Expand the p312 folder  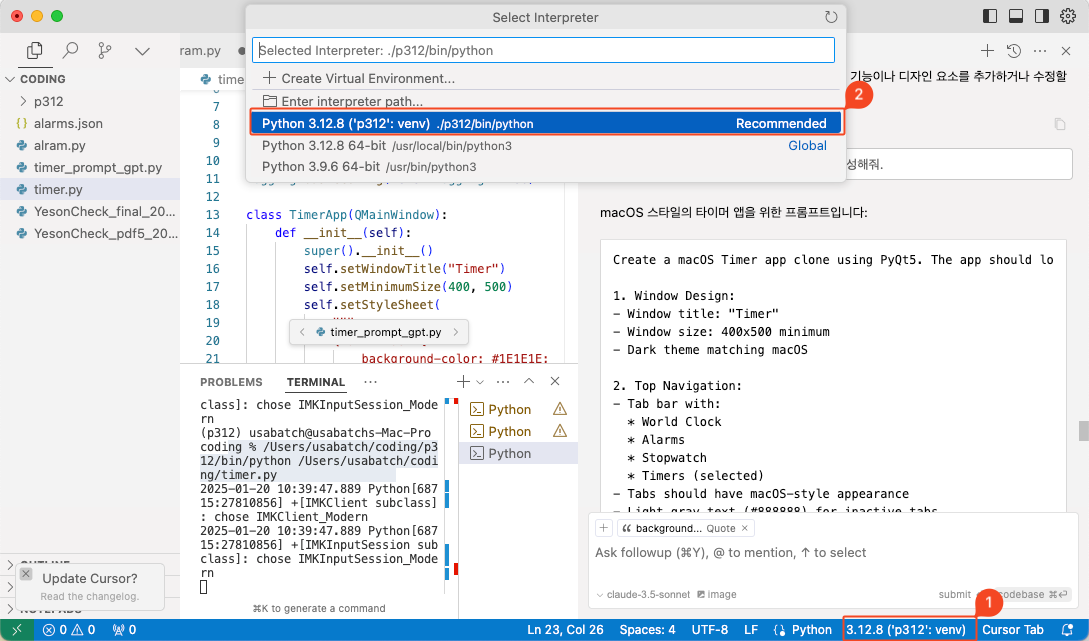(x=90, y=101)
